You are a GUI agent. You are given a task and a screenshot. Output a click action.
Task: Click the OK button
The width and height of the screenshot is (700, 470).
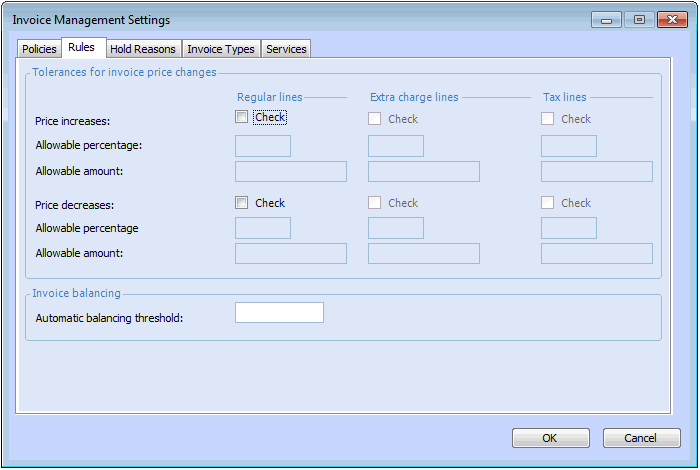[550, 438]
